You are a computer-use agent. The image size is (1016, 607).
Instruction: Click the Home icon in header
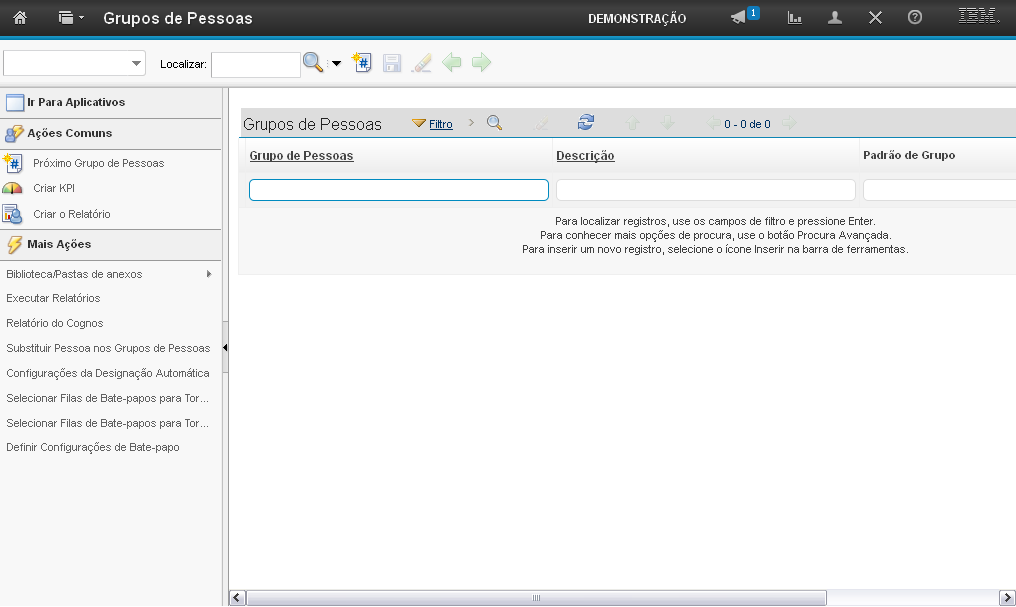tap(19, 18)
